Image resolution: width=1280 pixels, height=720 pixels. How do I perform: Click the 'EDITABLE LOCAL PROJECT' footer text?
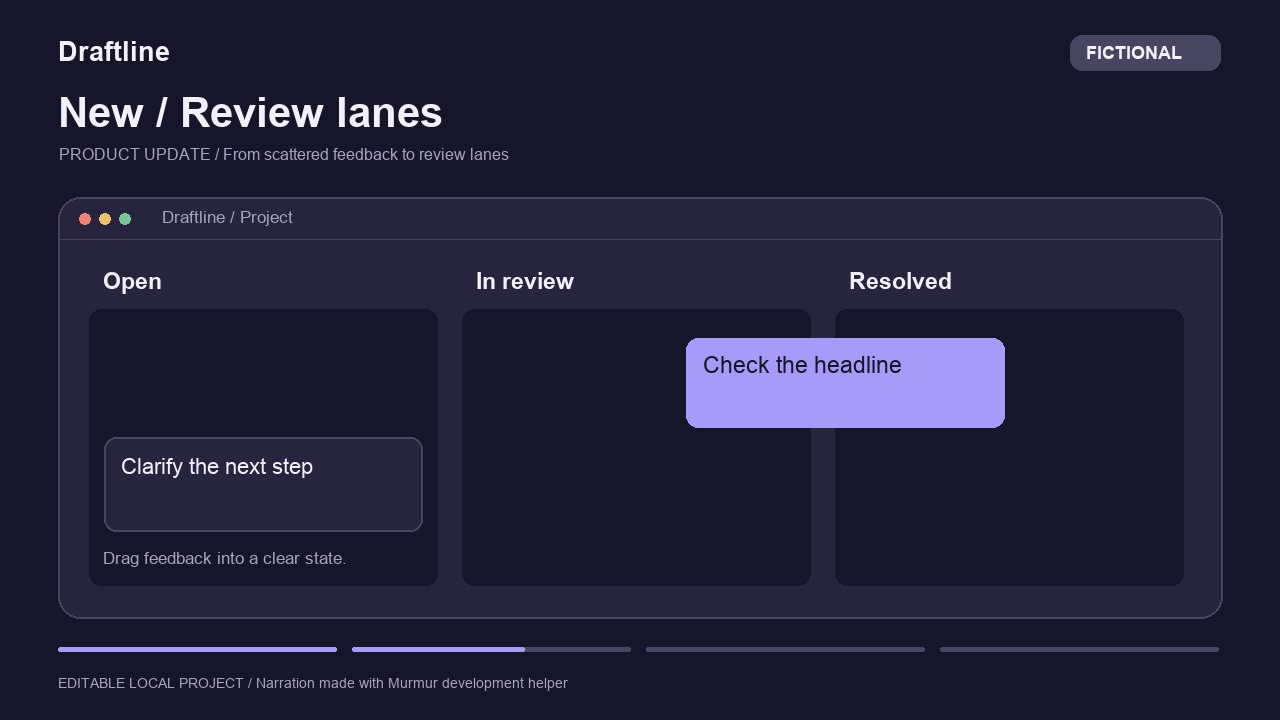pyautogui.click(x=313, y=683)
